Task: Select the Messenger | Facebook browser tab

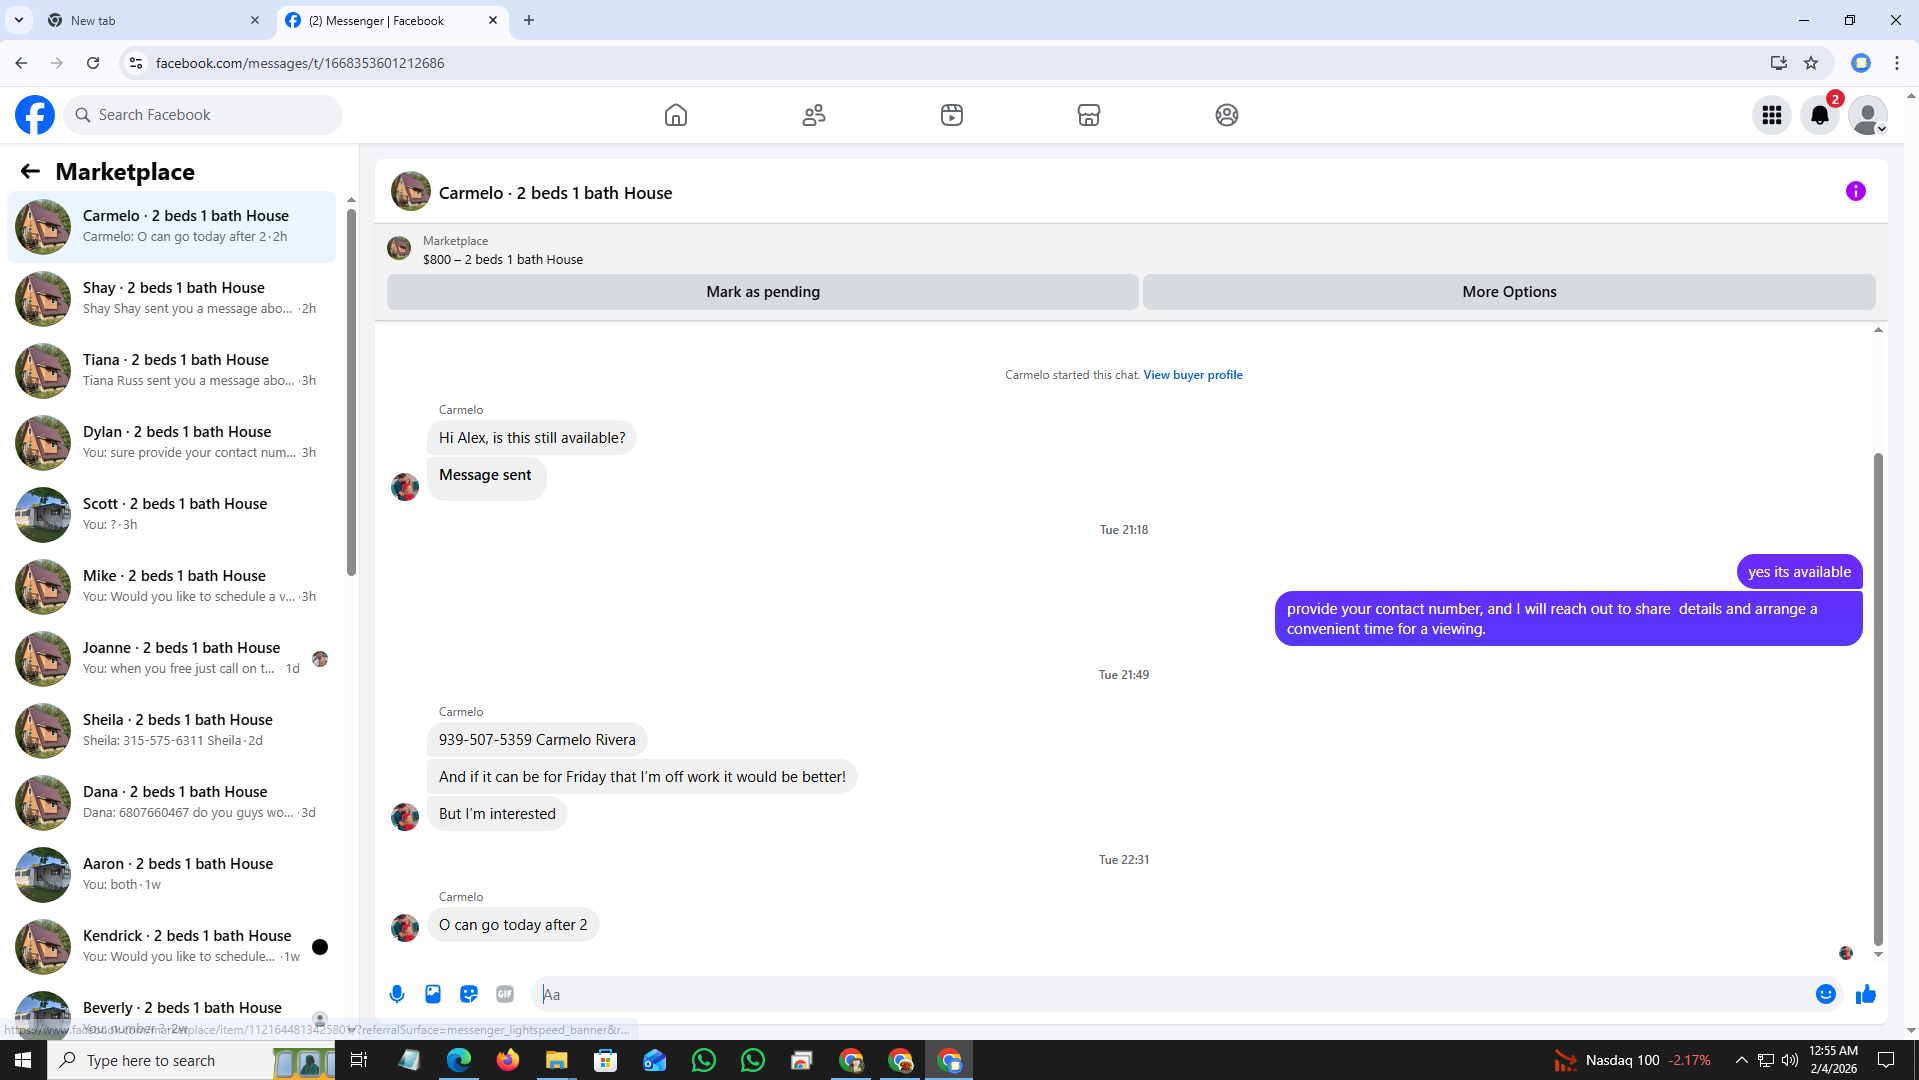Action: click(392, 20)
